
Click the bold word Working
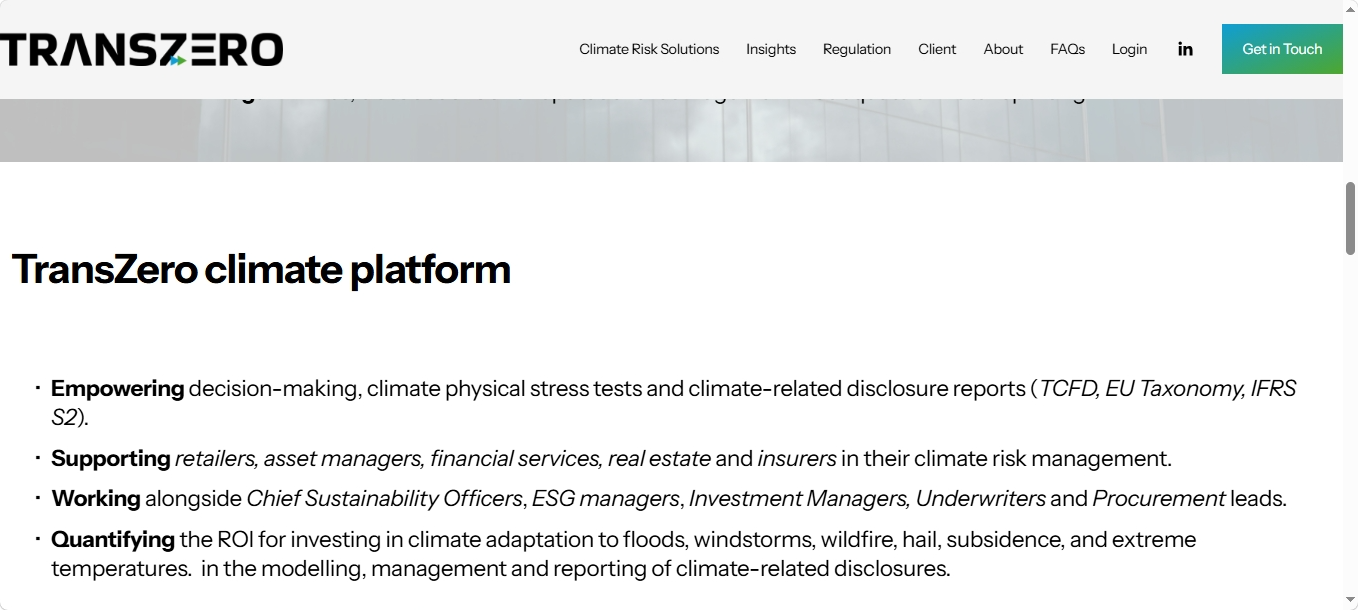(96, 498)
